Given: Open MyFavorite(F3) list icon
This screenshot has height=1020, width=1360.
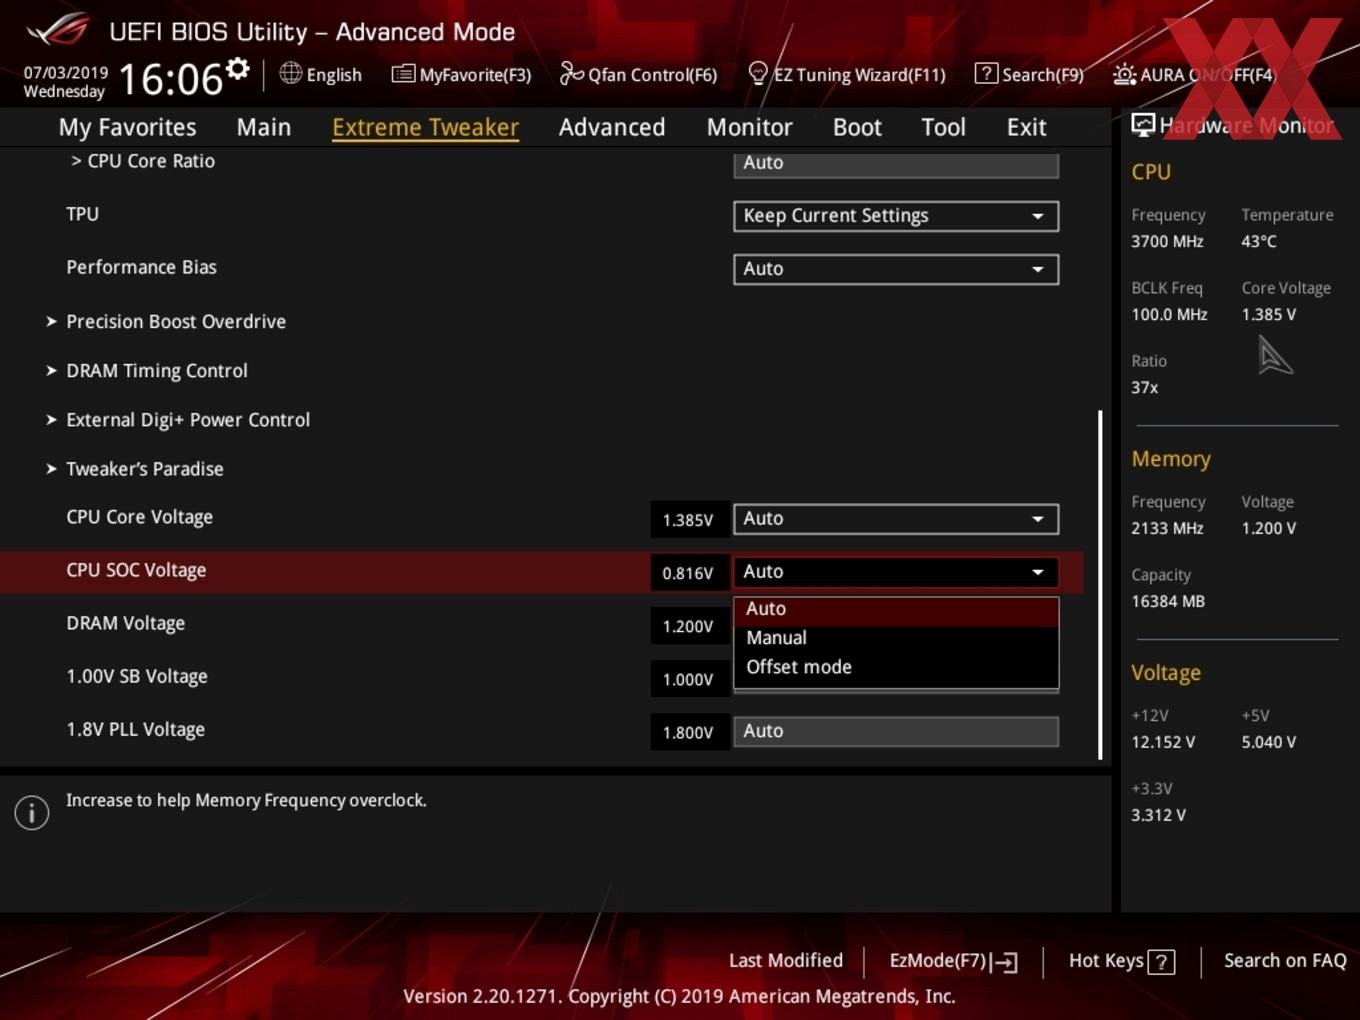Looking at the screenshot, I should click(x=403, y=73).
